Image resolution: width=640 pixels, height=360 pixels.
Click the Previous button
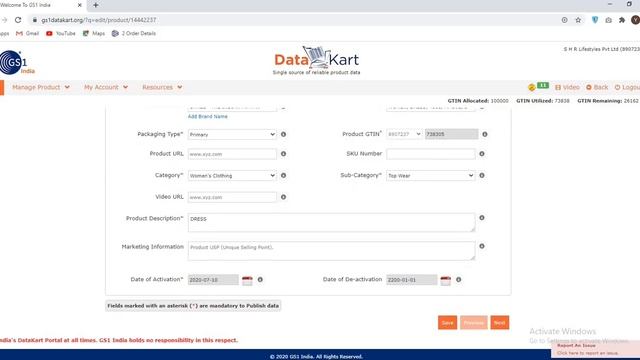473,322
